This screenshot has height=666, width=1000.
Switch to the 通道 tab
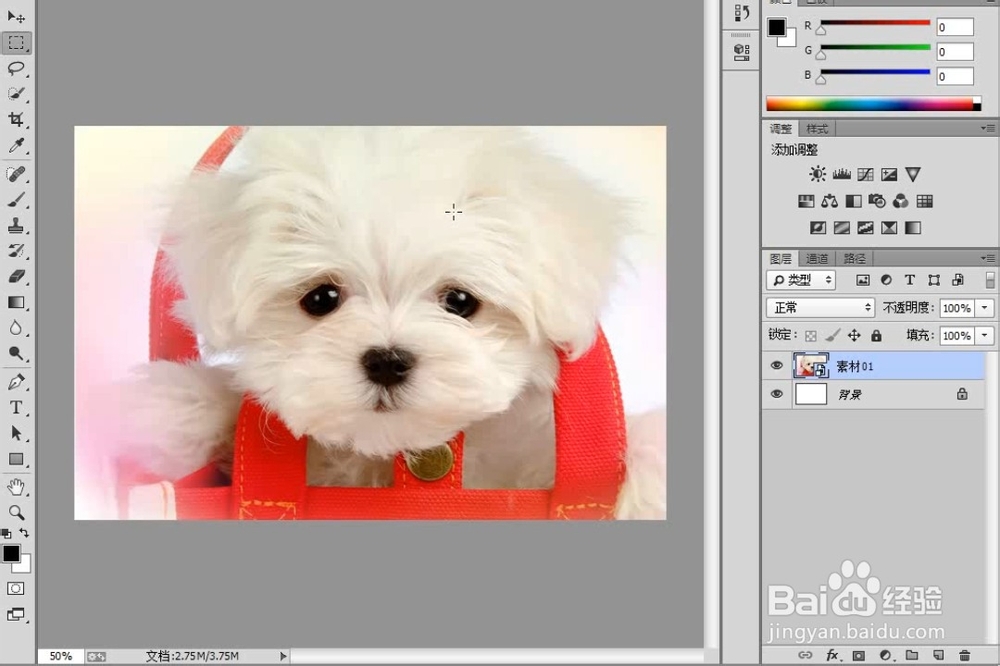(x=817, y=258)
